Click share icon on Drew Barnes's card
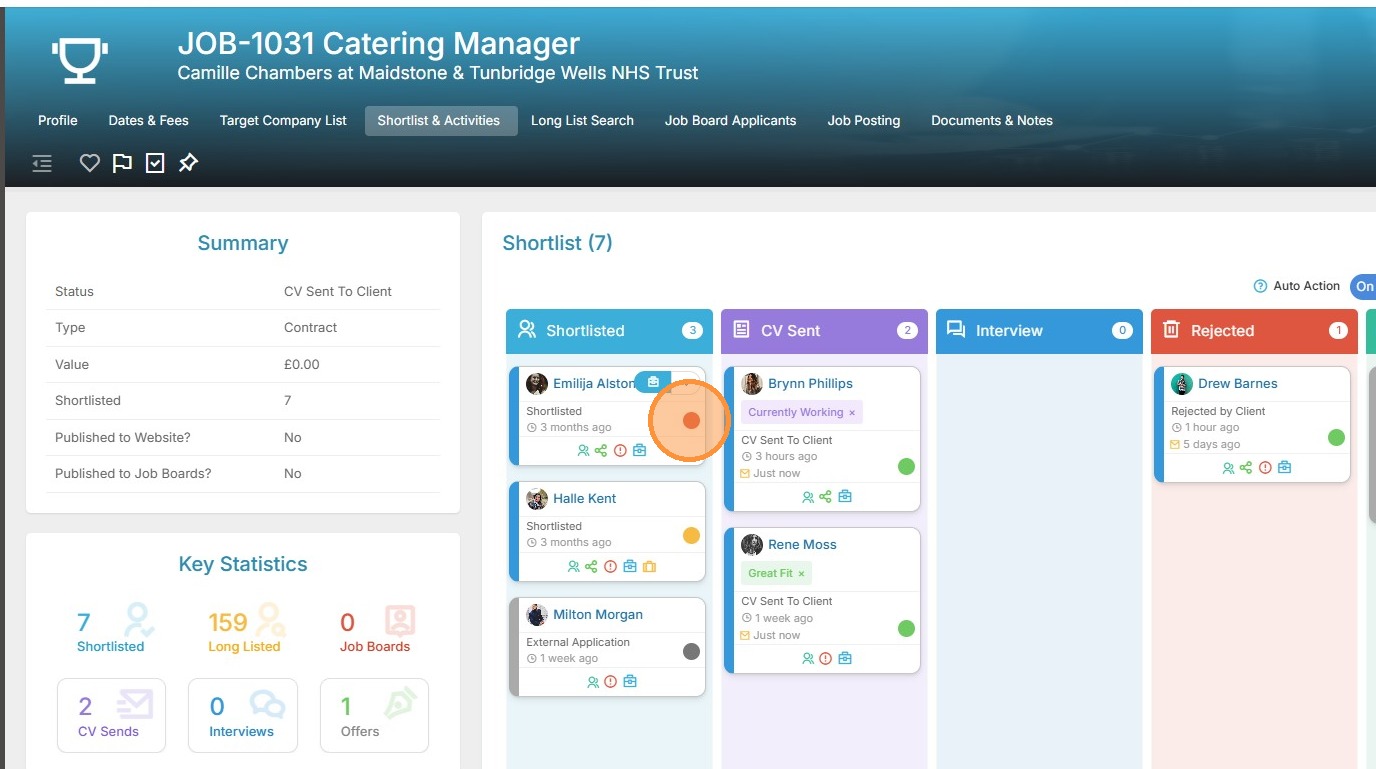The height and width of the screenshot is (769, 1376). [1246, 468]
